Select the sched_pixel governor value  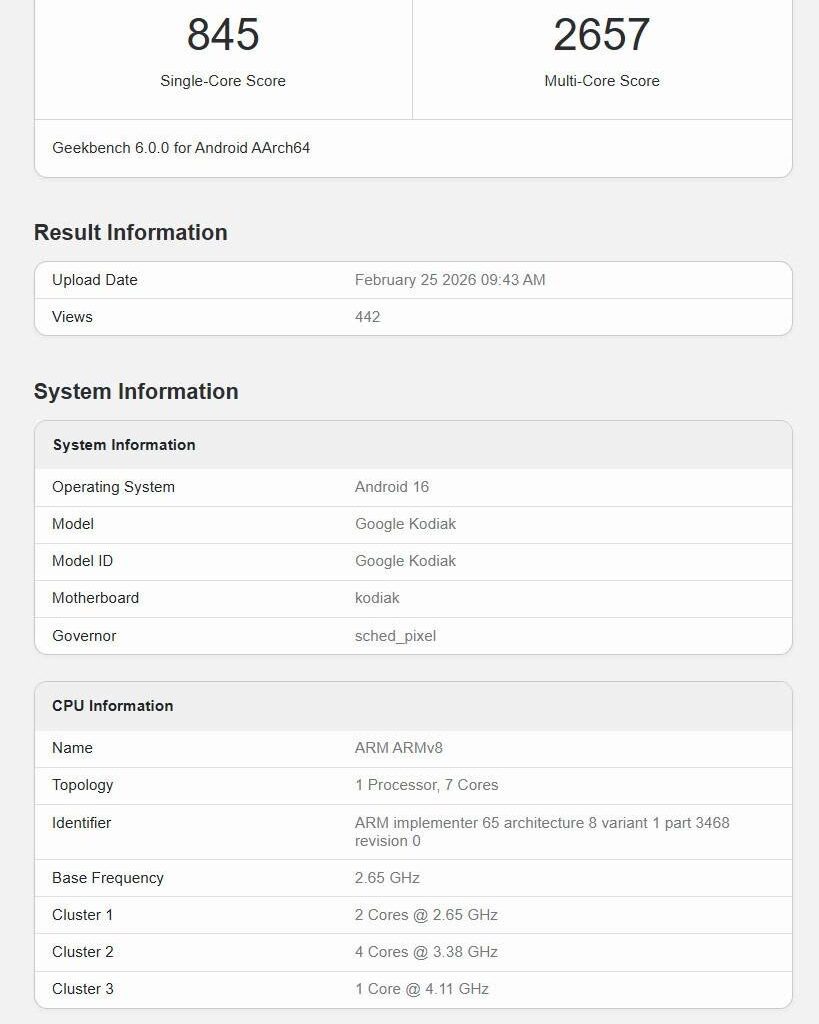[395, 636]
